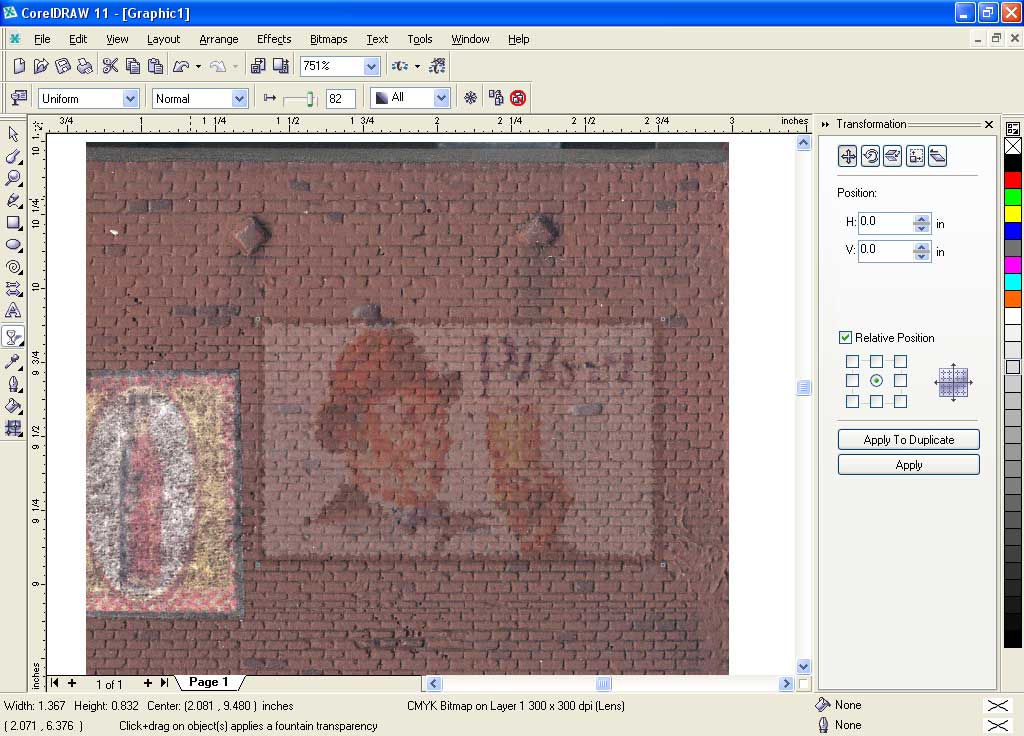The image size is (1024, 736).
Task: Activate the Ellipse tool
Action: tap(14, 244)
